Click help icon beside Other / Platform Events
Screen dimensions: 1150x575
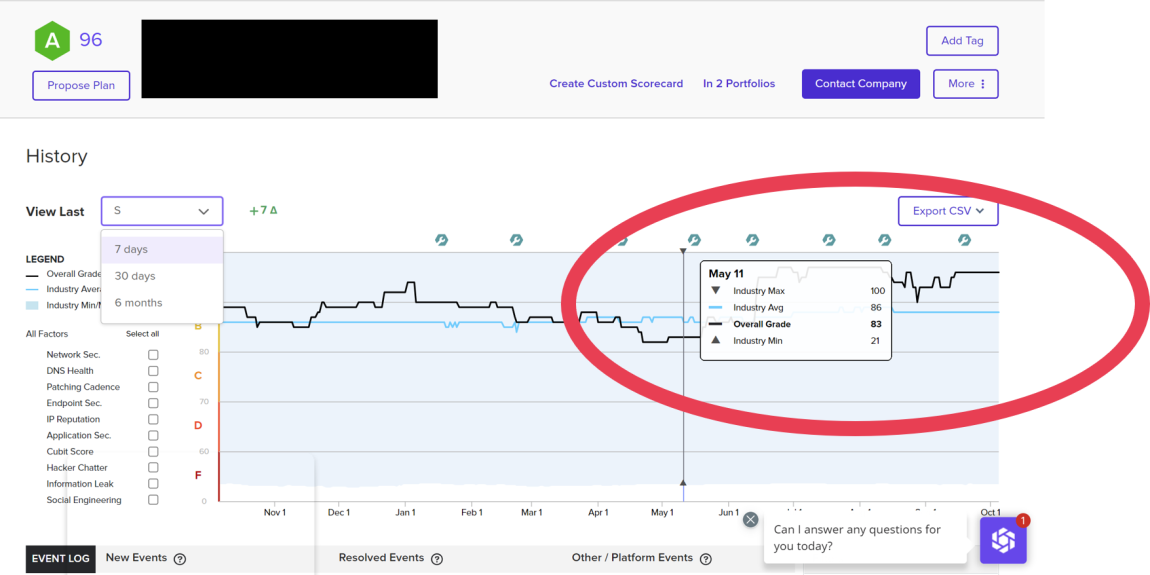pos(706,559)
